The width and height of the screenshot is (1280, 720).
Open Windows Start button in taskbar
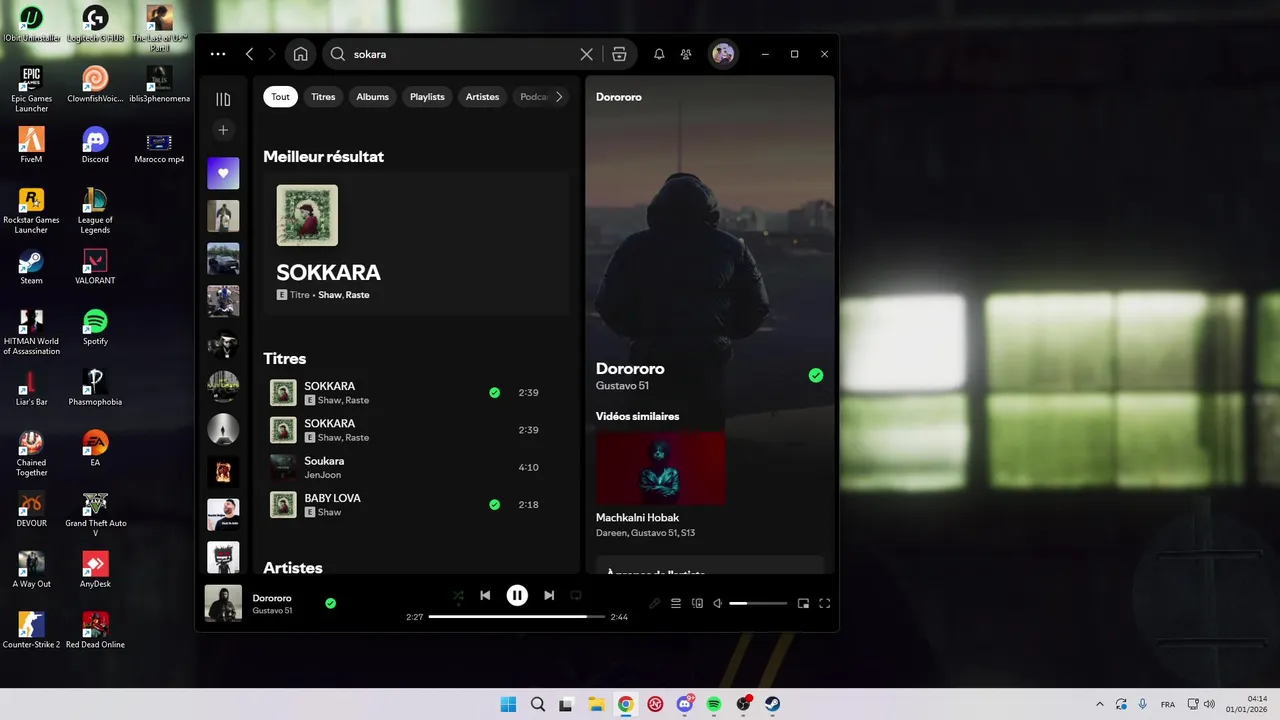point(508,704)
